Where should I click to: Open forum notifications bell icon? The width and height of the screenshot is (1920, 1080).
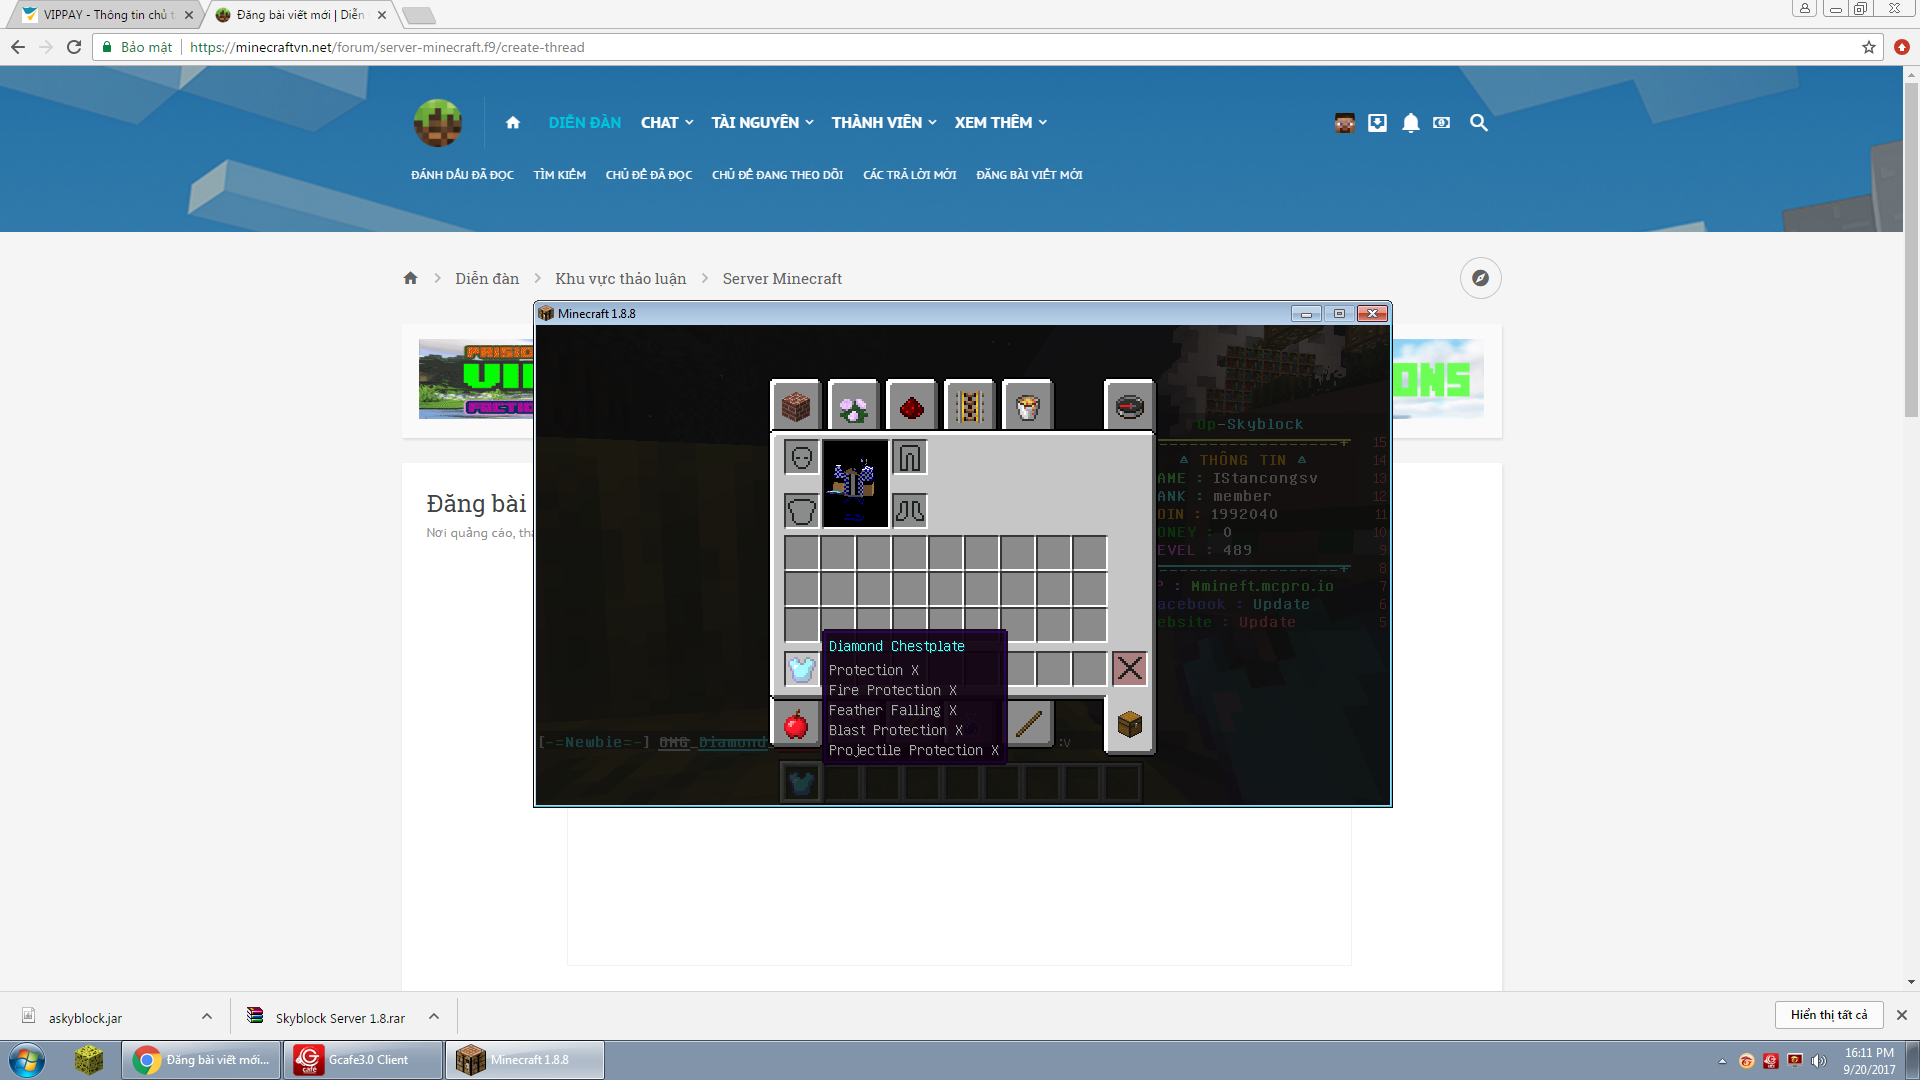pos(1410,123)
